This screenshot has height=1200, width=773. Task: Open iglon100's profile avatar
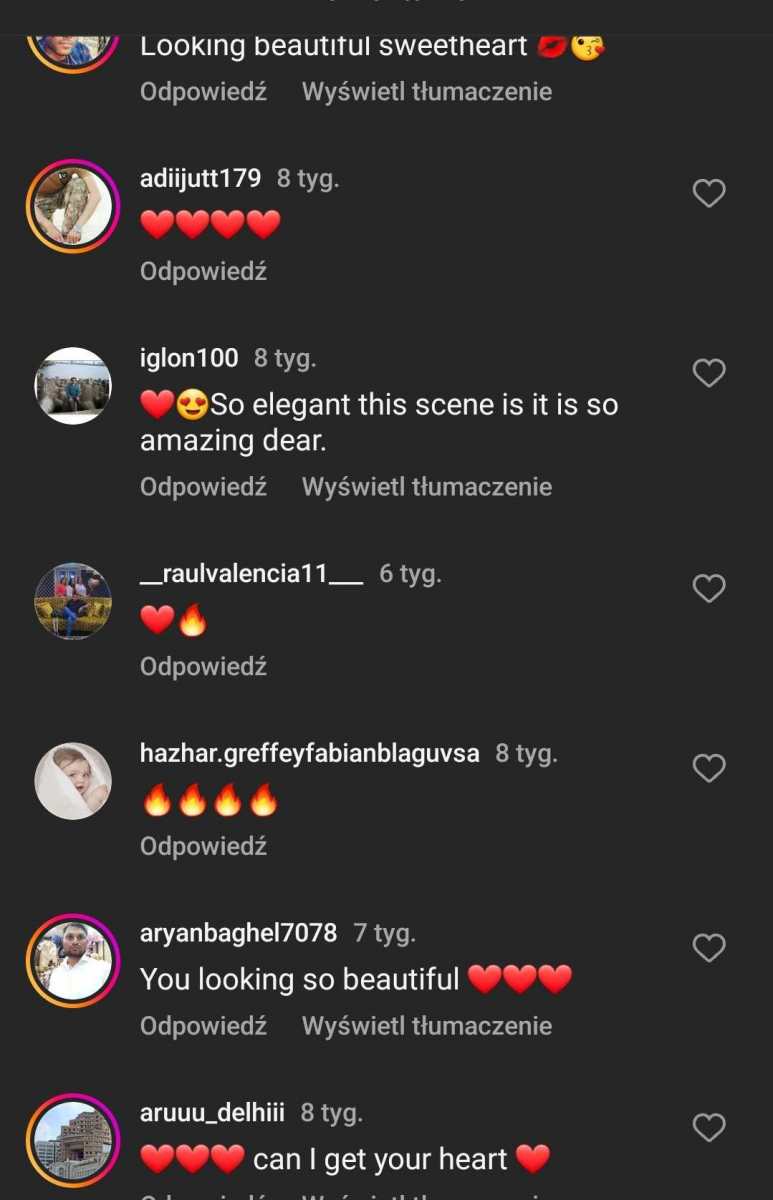73,386
